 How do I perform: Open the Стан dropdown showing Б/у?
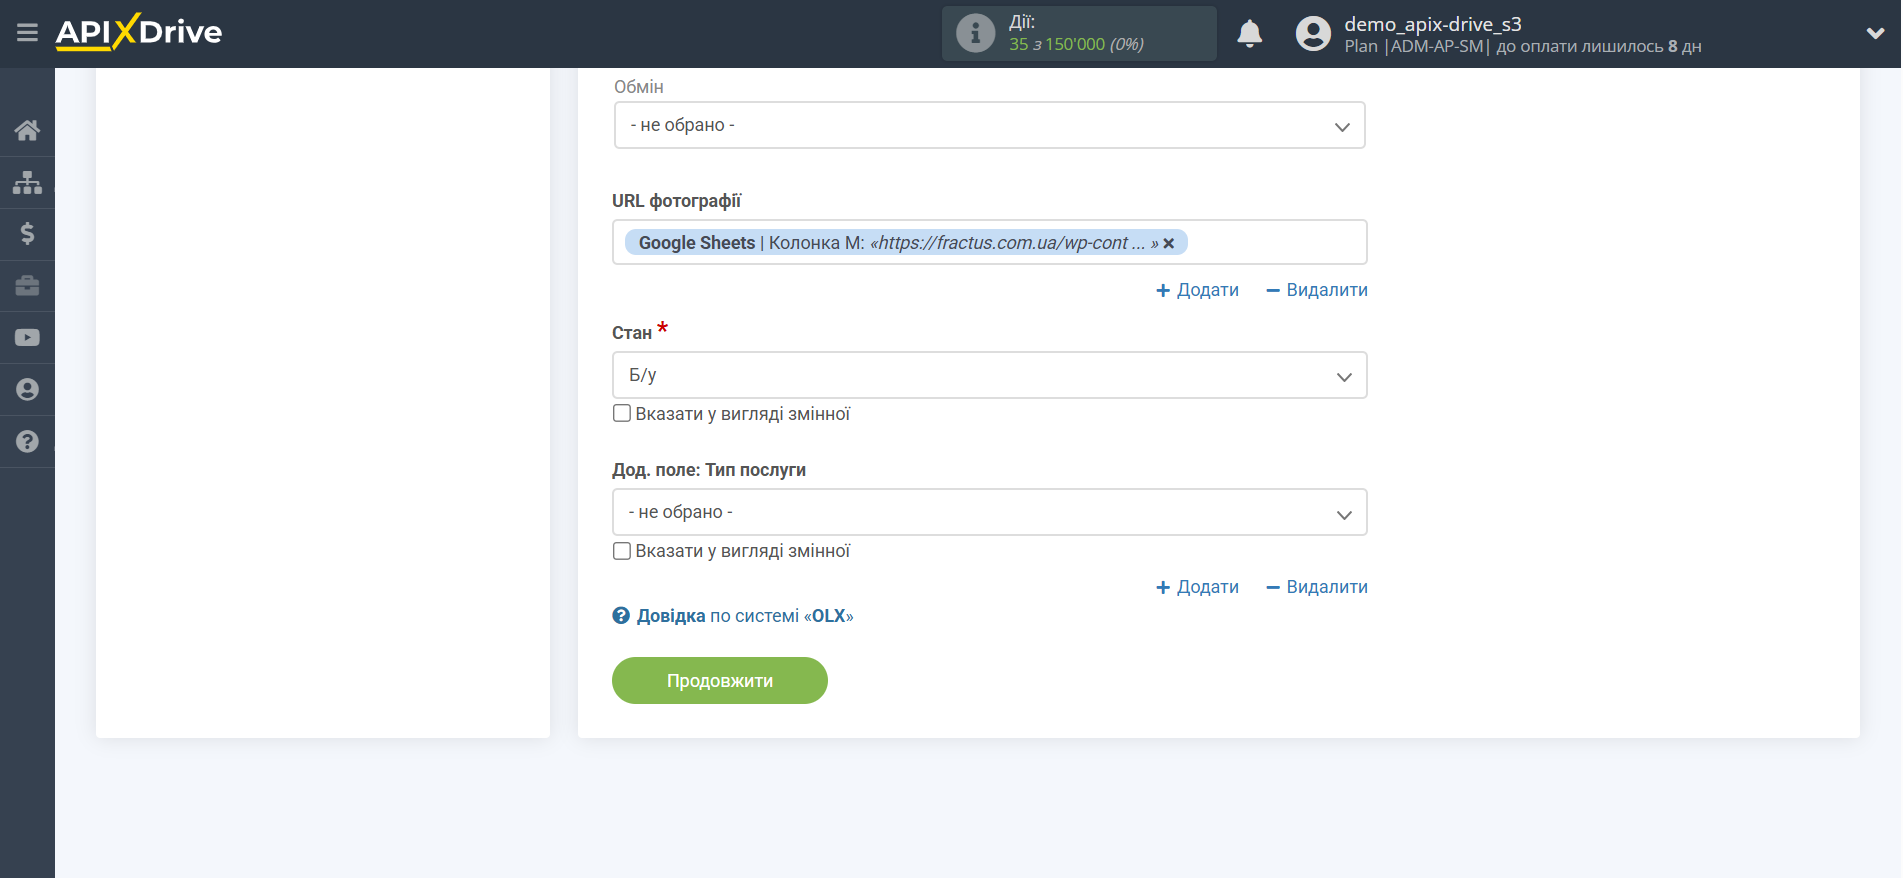point(989,375)
